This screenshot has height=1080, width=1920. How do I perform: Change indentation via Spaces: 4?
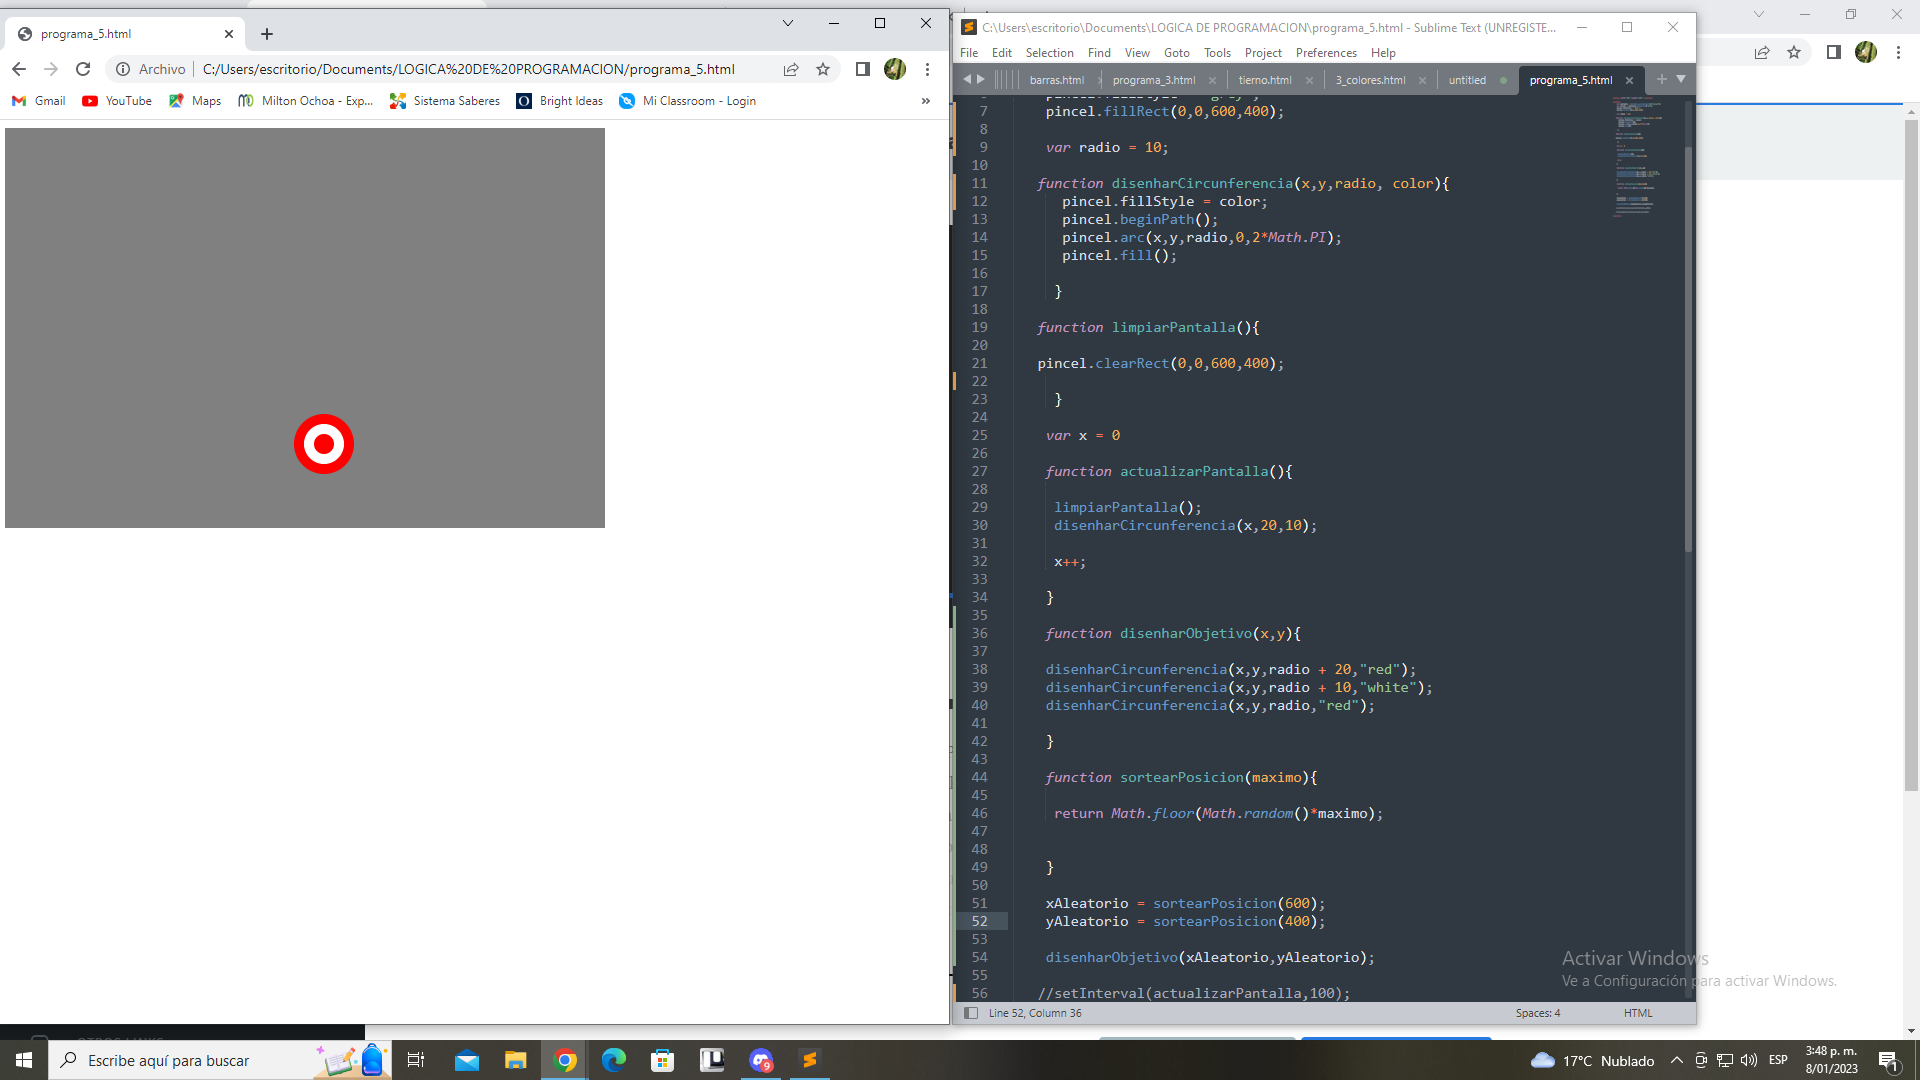pyautogui.click(x=1537, y=1013)
